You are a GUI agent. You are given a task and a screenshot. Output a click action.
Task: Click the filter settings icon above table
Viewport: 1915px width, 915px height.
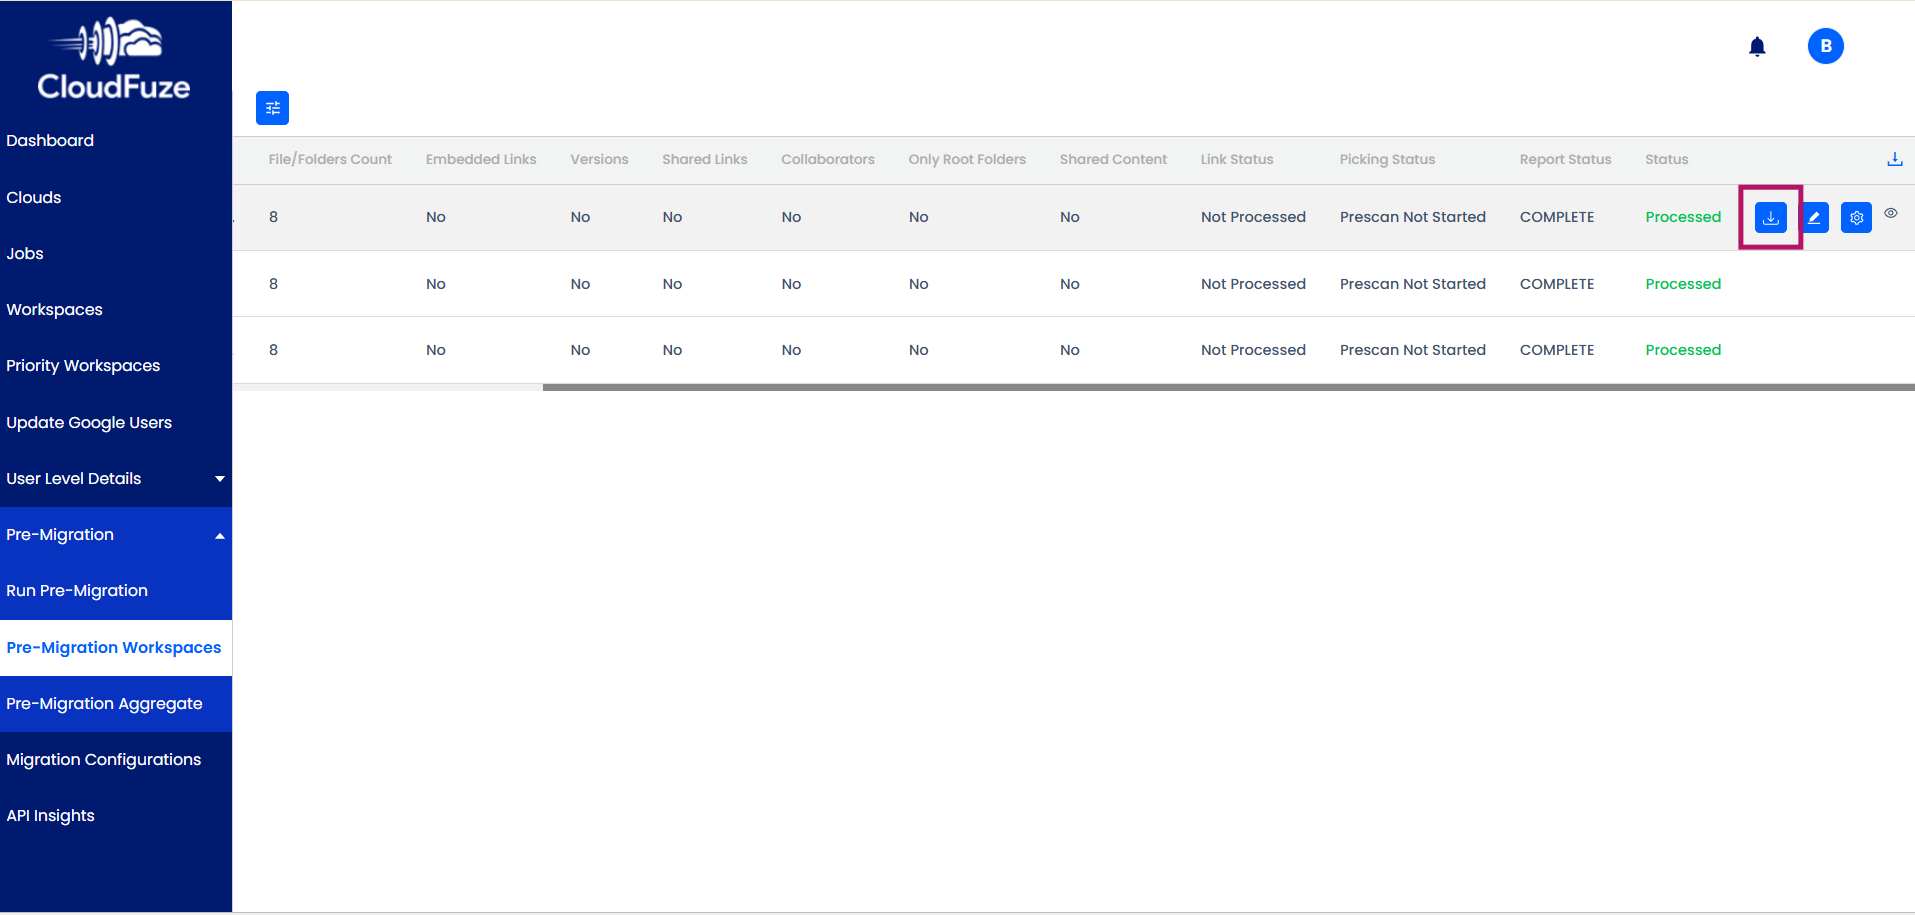pos(272,108)
